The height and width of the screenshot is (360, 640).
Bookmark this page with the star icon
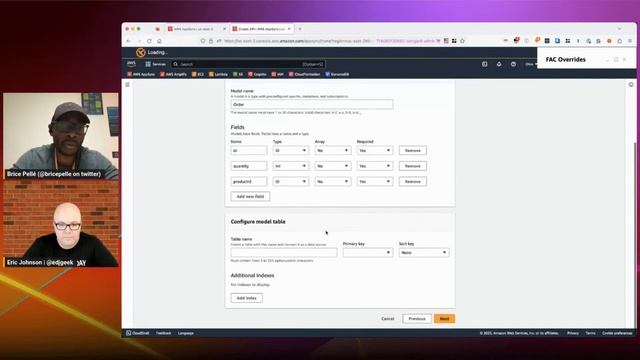(x=462, y=41)
